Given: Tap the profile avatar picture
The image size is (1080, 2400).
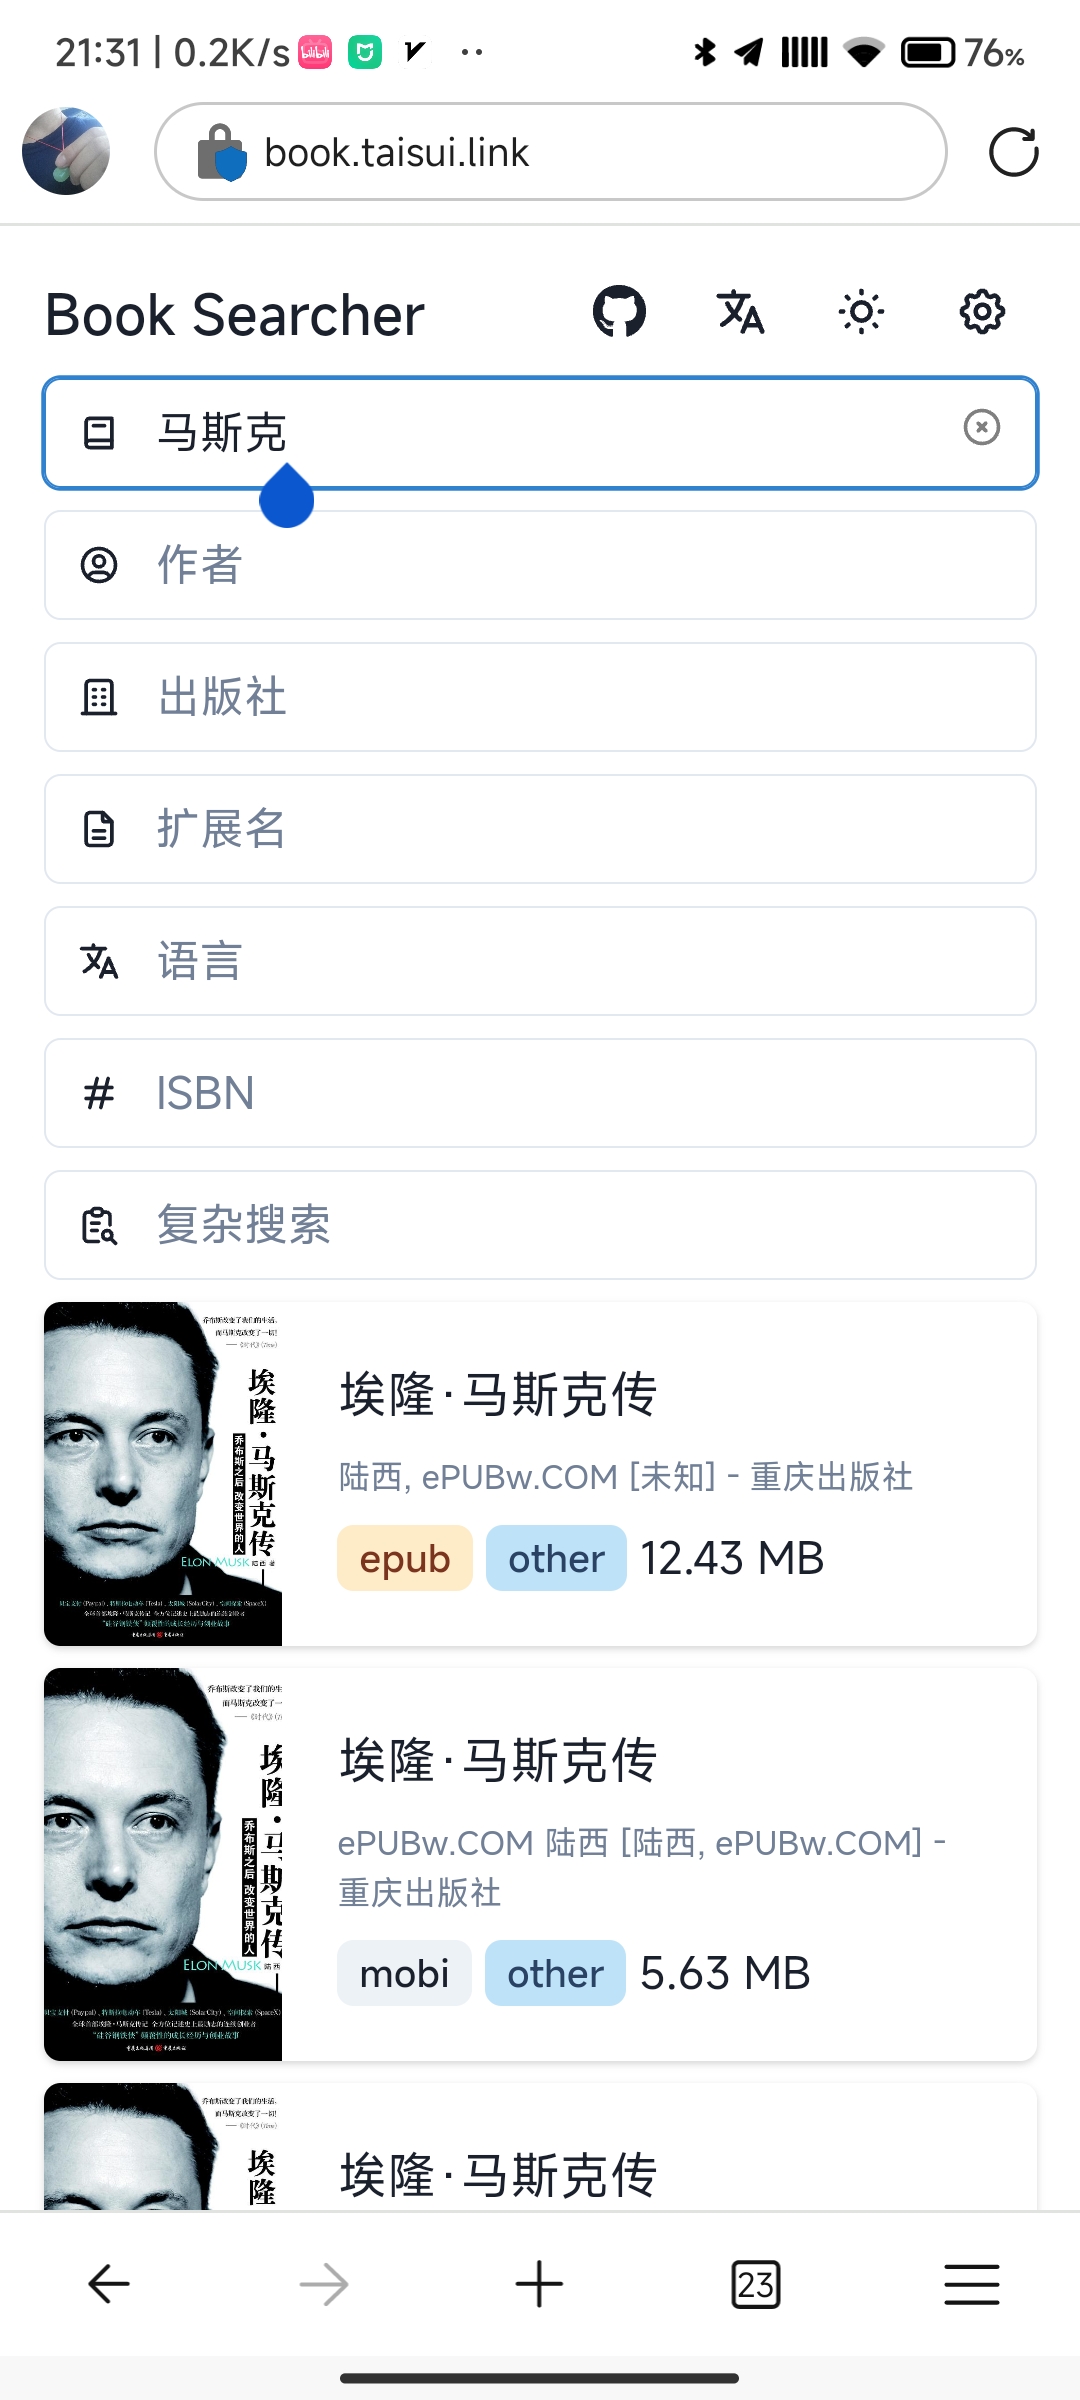Looking at the screenshot, I should (66, 151).
